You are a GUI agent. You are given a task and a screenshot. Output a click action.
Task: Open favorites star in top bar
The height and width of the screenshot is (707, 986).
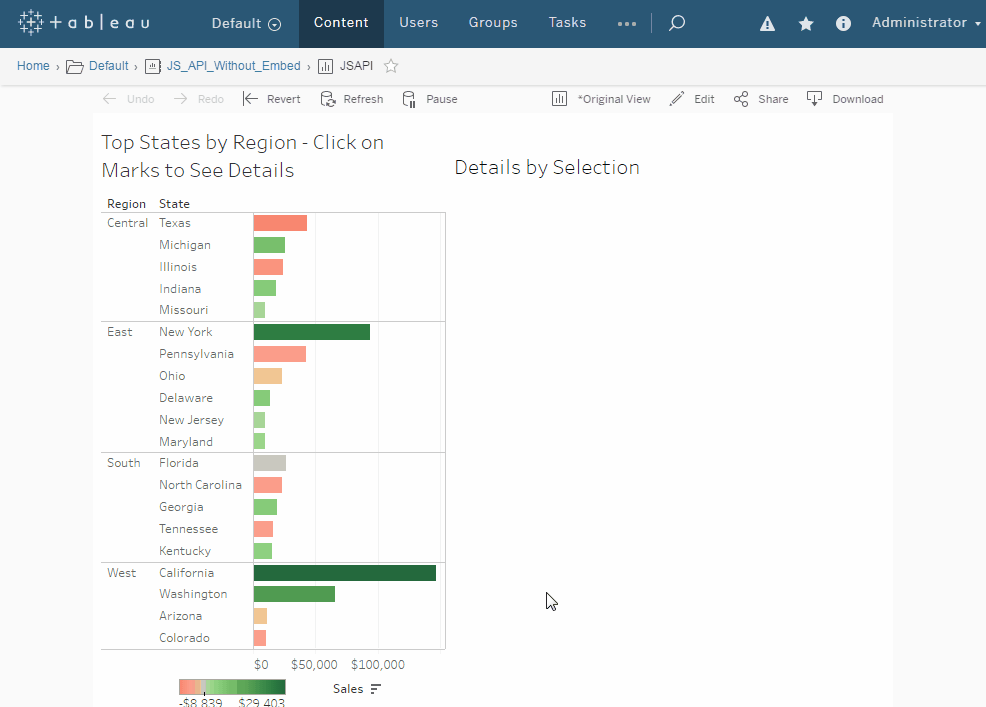click(806, 24)
